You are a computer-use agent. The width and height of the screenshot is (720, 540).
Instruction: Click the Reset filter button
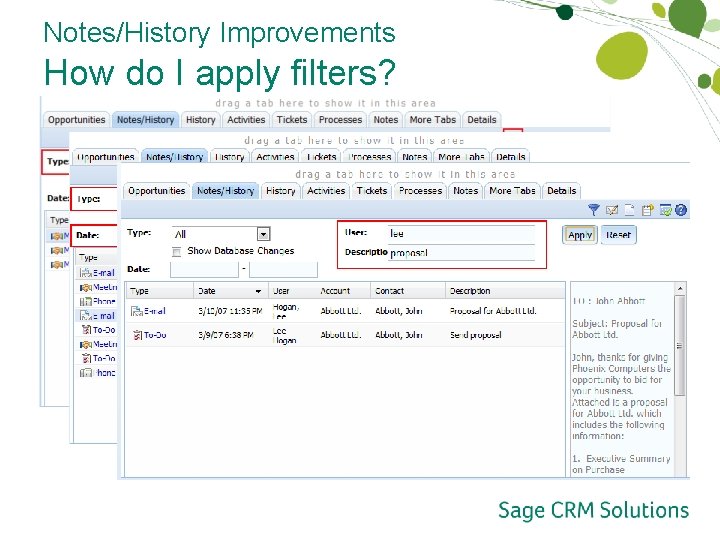(618, 235)
